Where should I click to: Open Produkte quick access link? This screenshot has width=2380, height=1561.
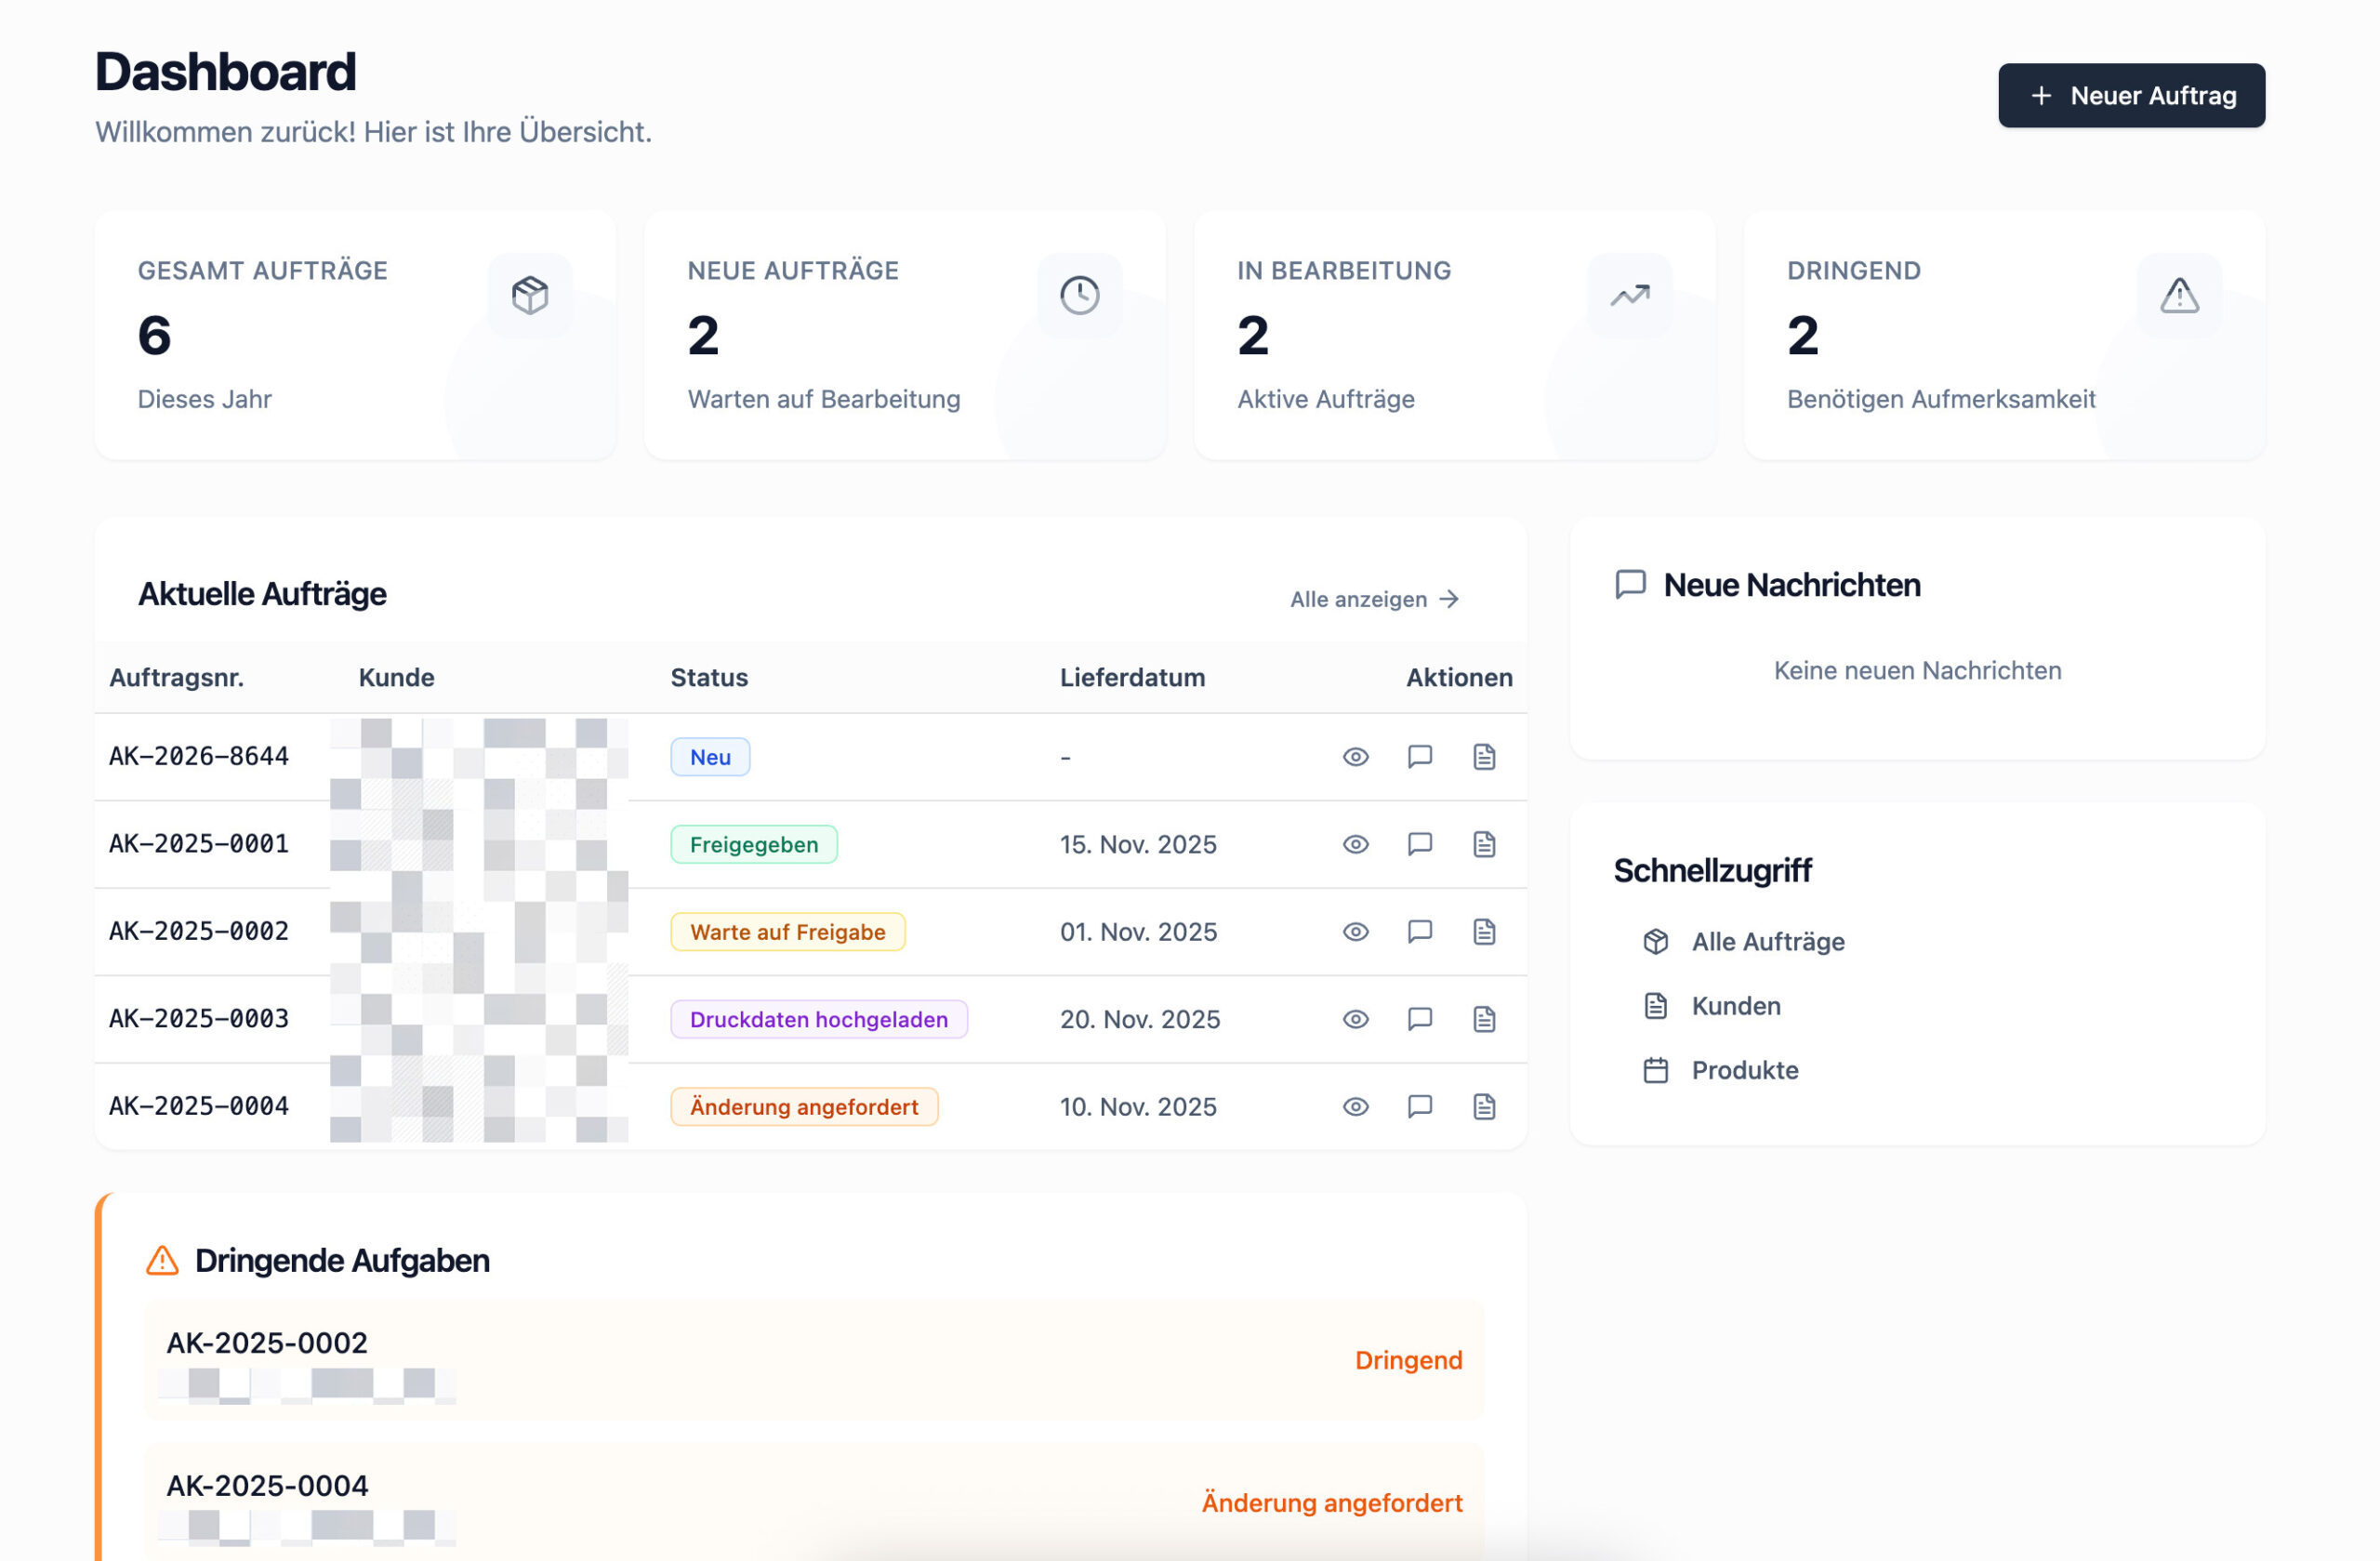coord(1744,1070)
